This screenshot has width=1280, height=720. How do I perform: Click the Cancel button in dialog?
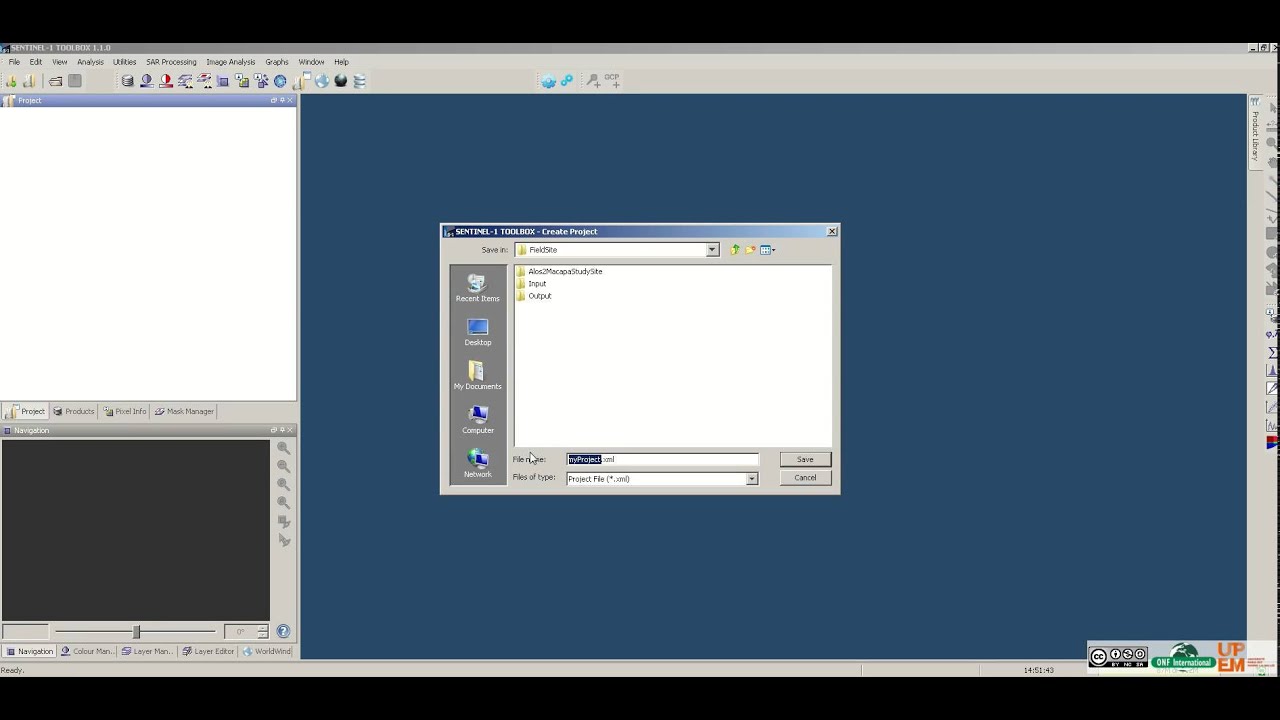pyautogui.click(x=805, y=478)
